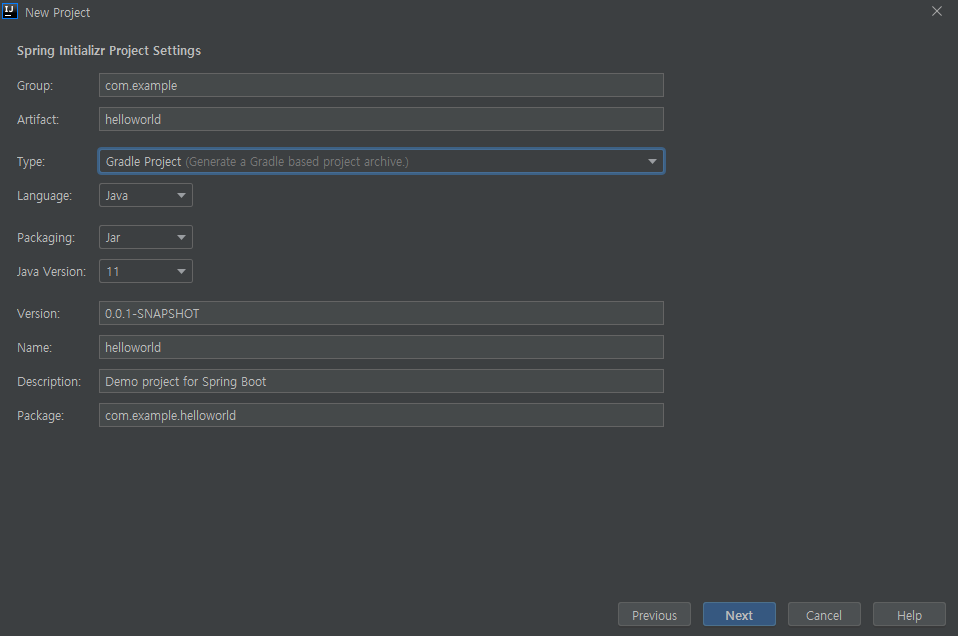Click the IntelliJ IDEA logo icon
The width and height of the screenshot is (958, 636).
tap(10, 12)
